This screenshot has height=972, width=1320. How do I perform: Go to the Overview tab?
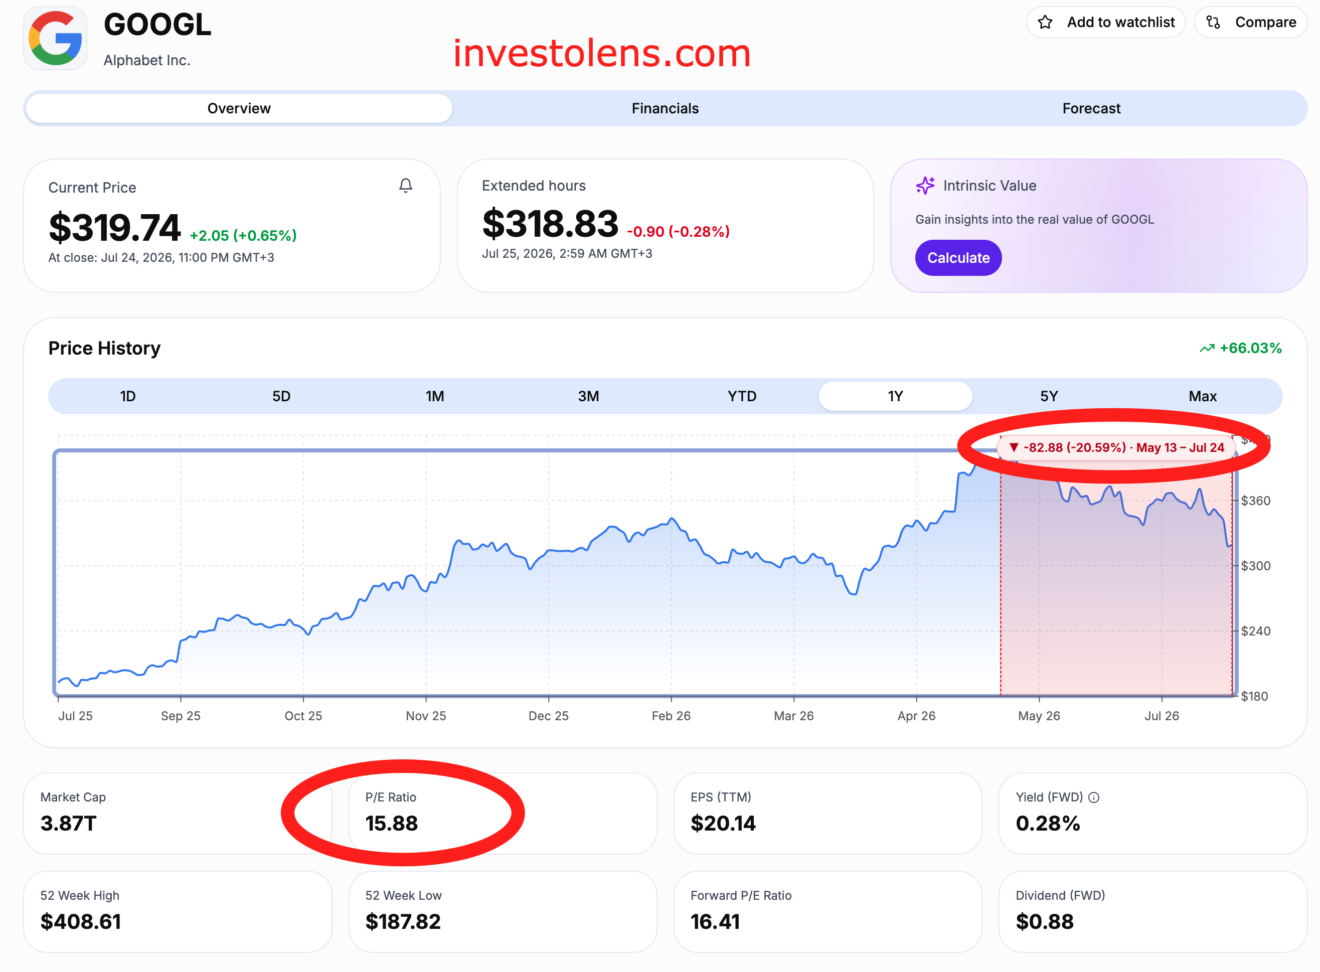pos(239,108)
